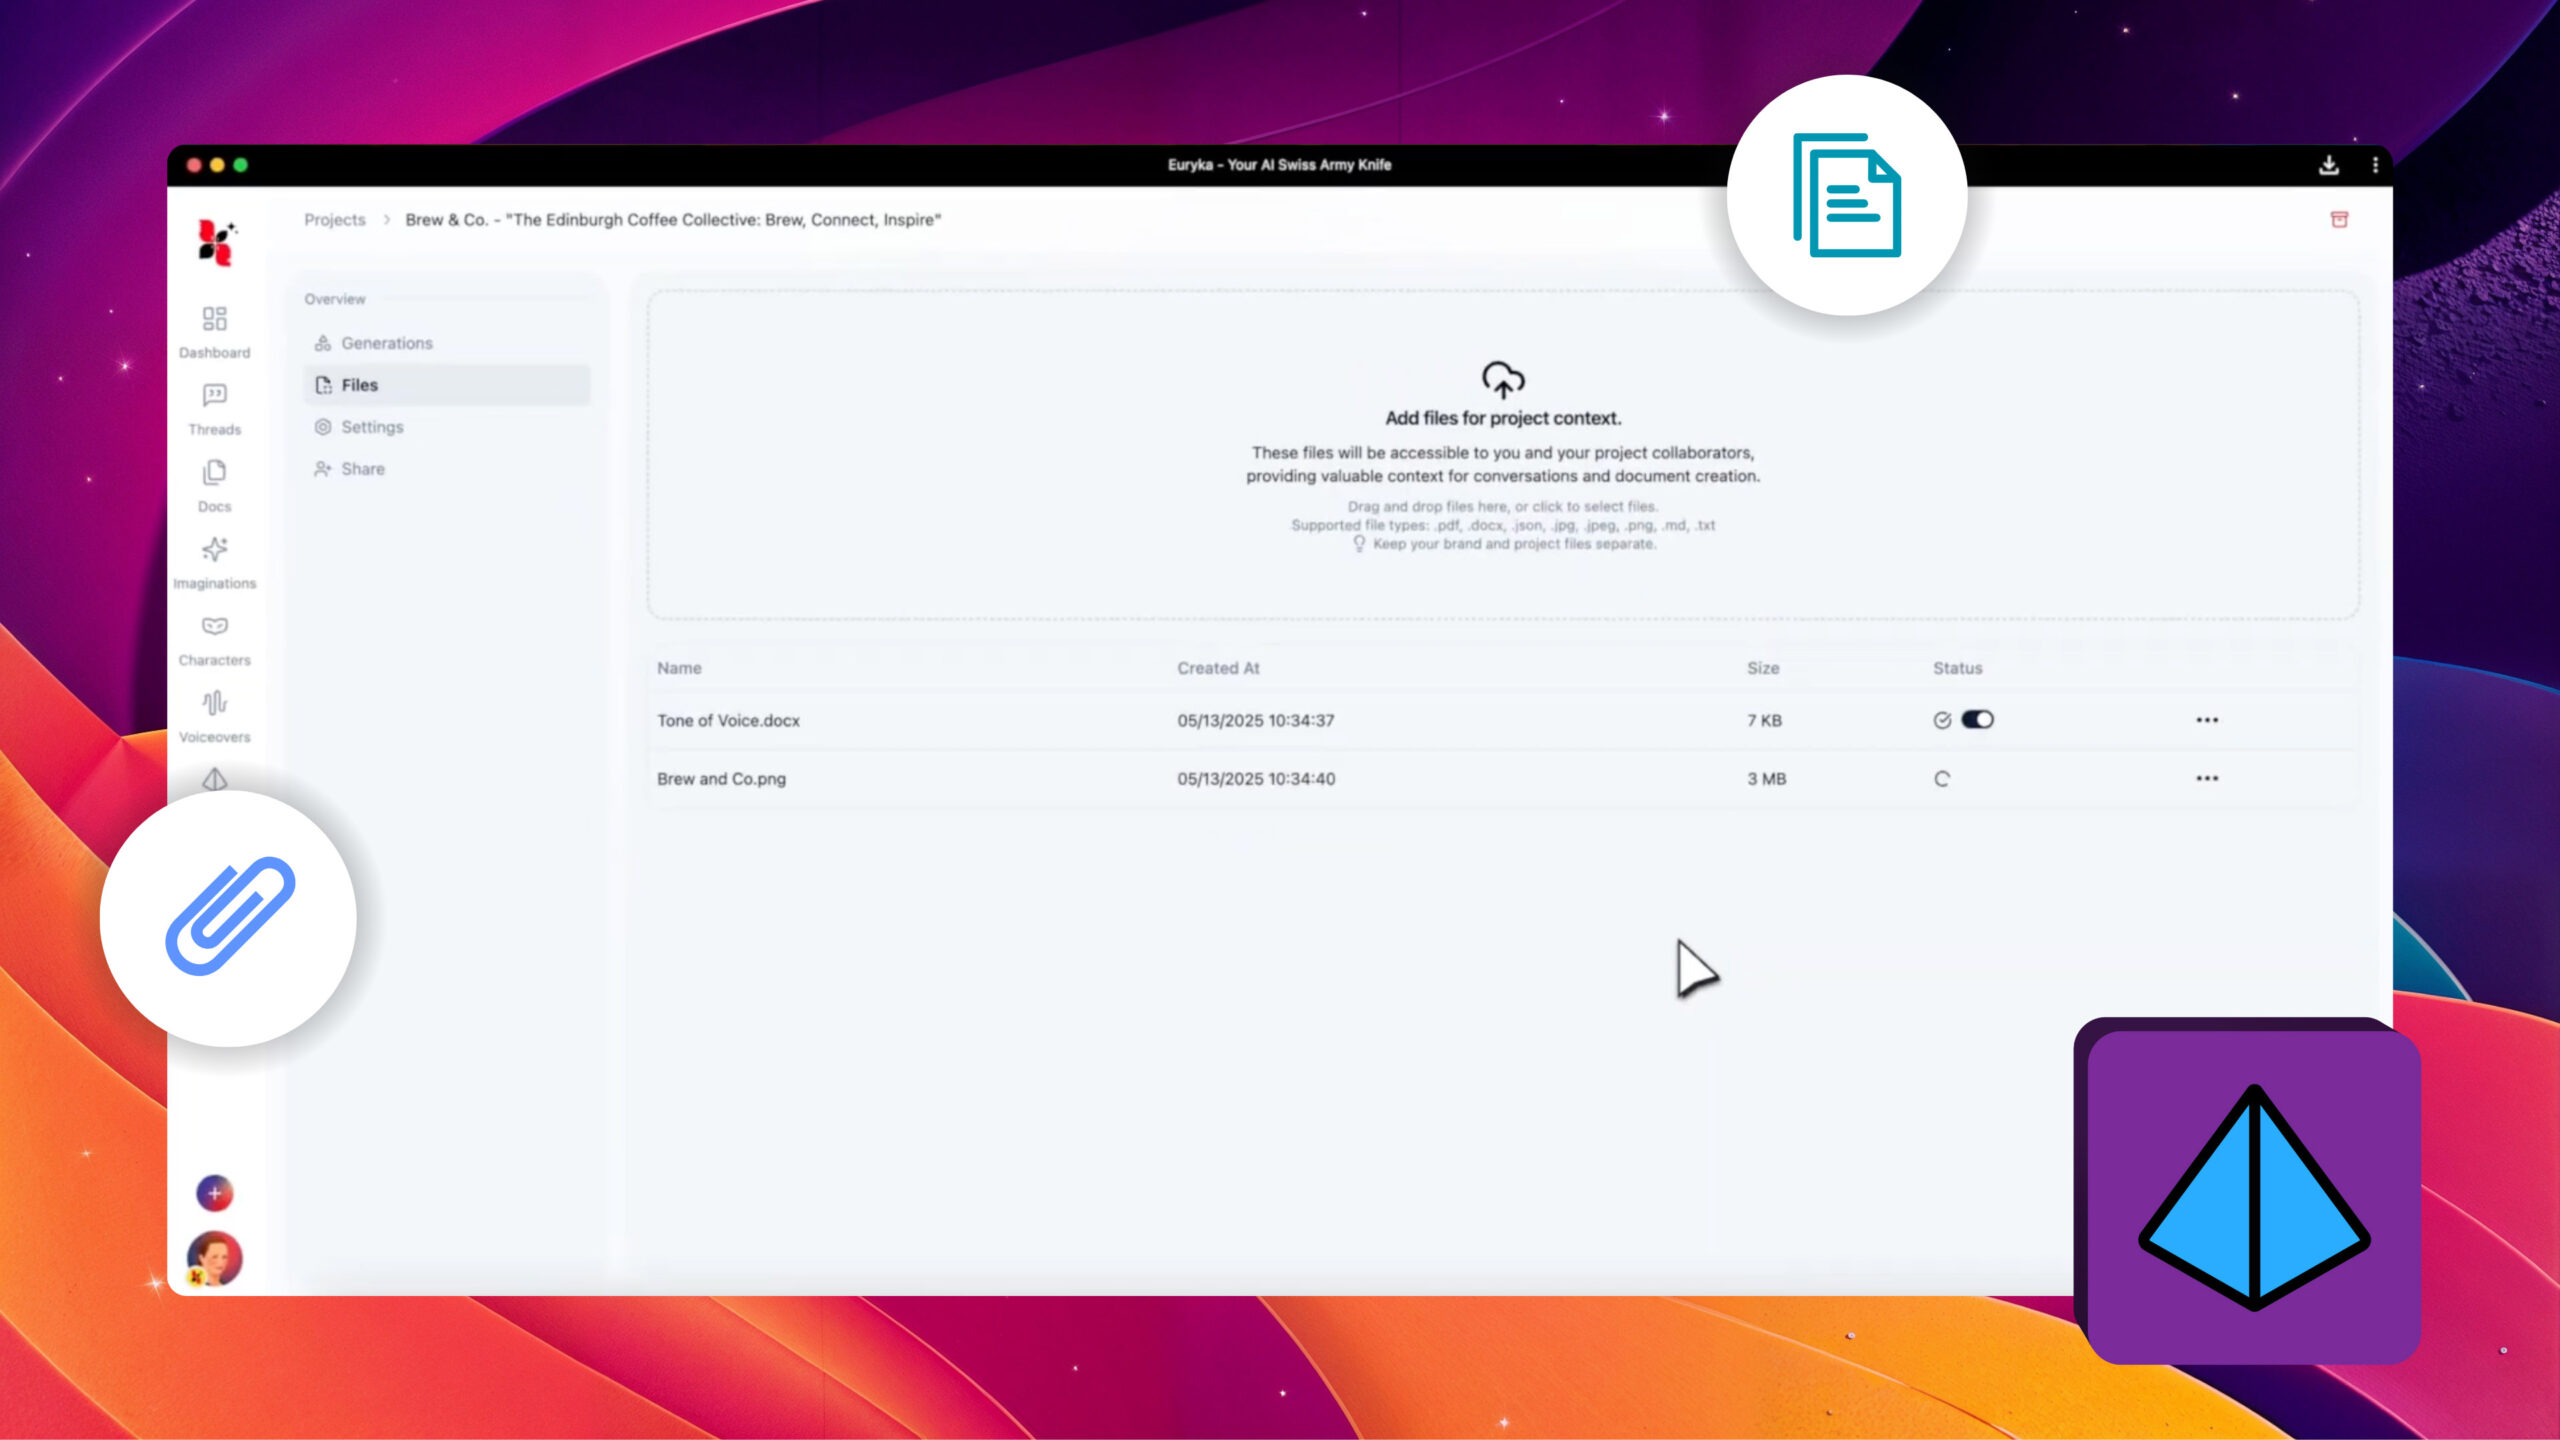Click the verified check beside the toggle

(x=1941, y=719)
